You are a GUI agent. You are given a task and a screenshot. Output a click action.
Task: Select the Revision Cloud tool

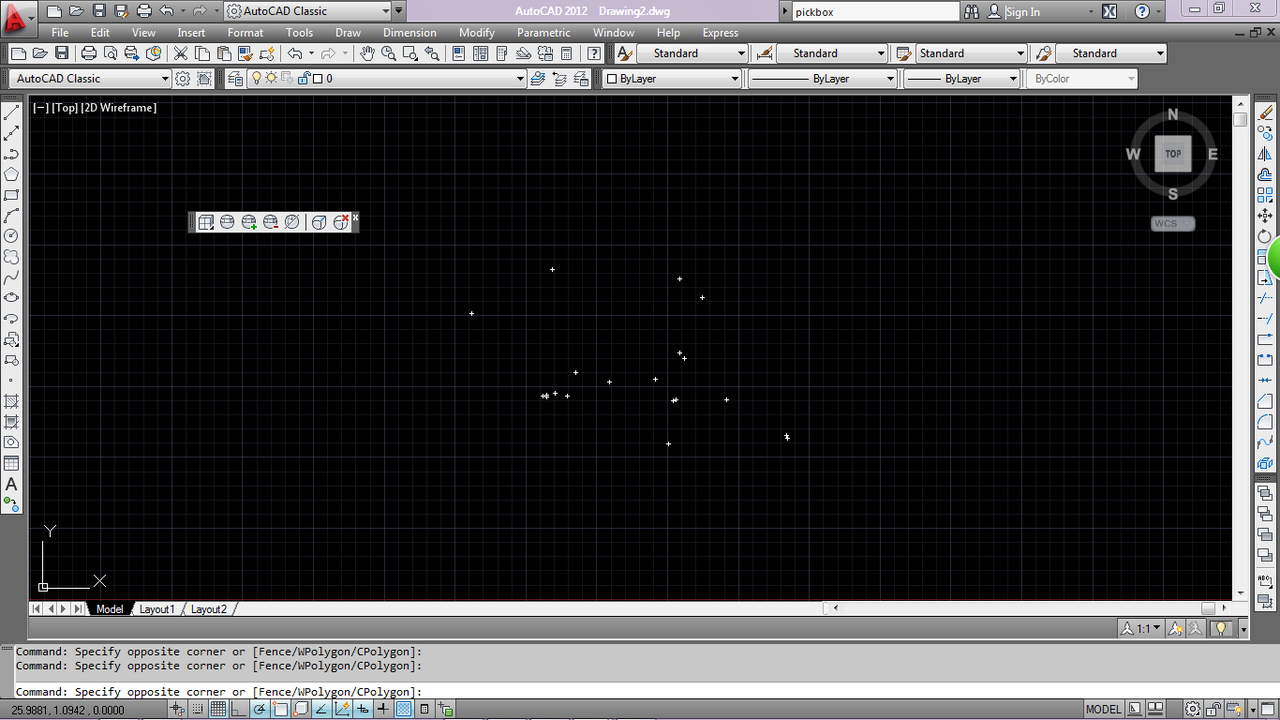[12, 256]
